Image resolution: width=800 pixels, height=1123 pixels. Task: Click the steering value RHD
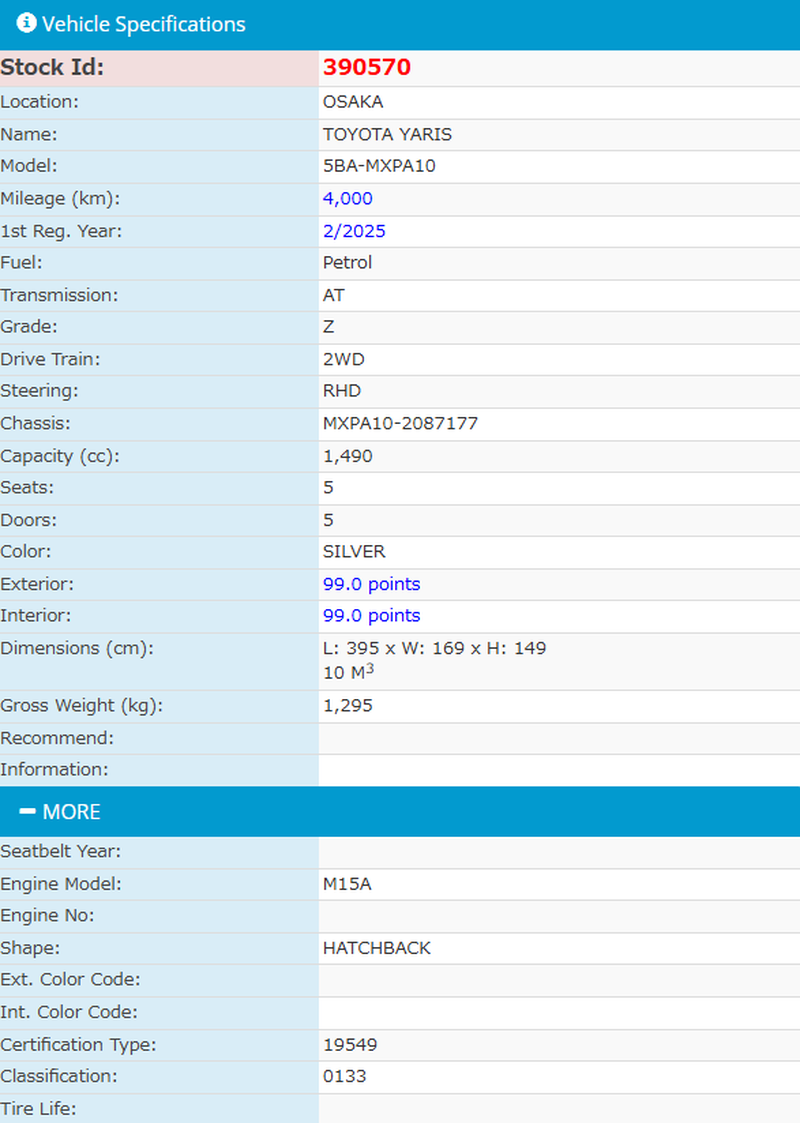click(342, 391)
